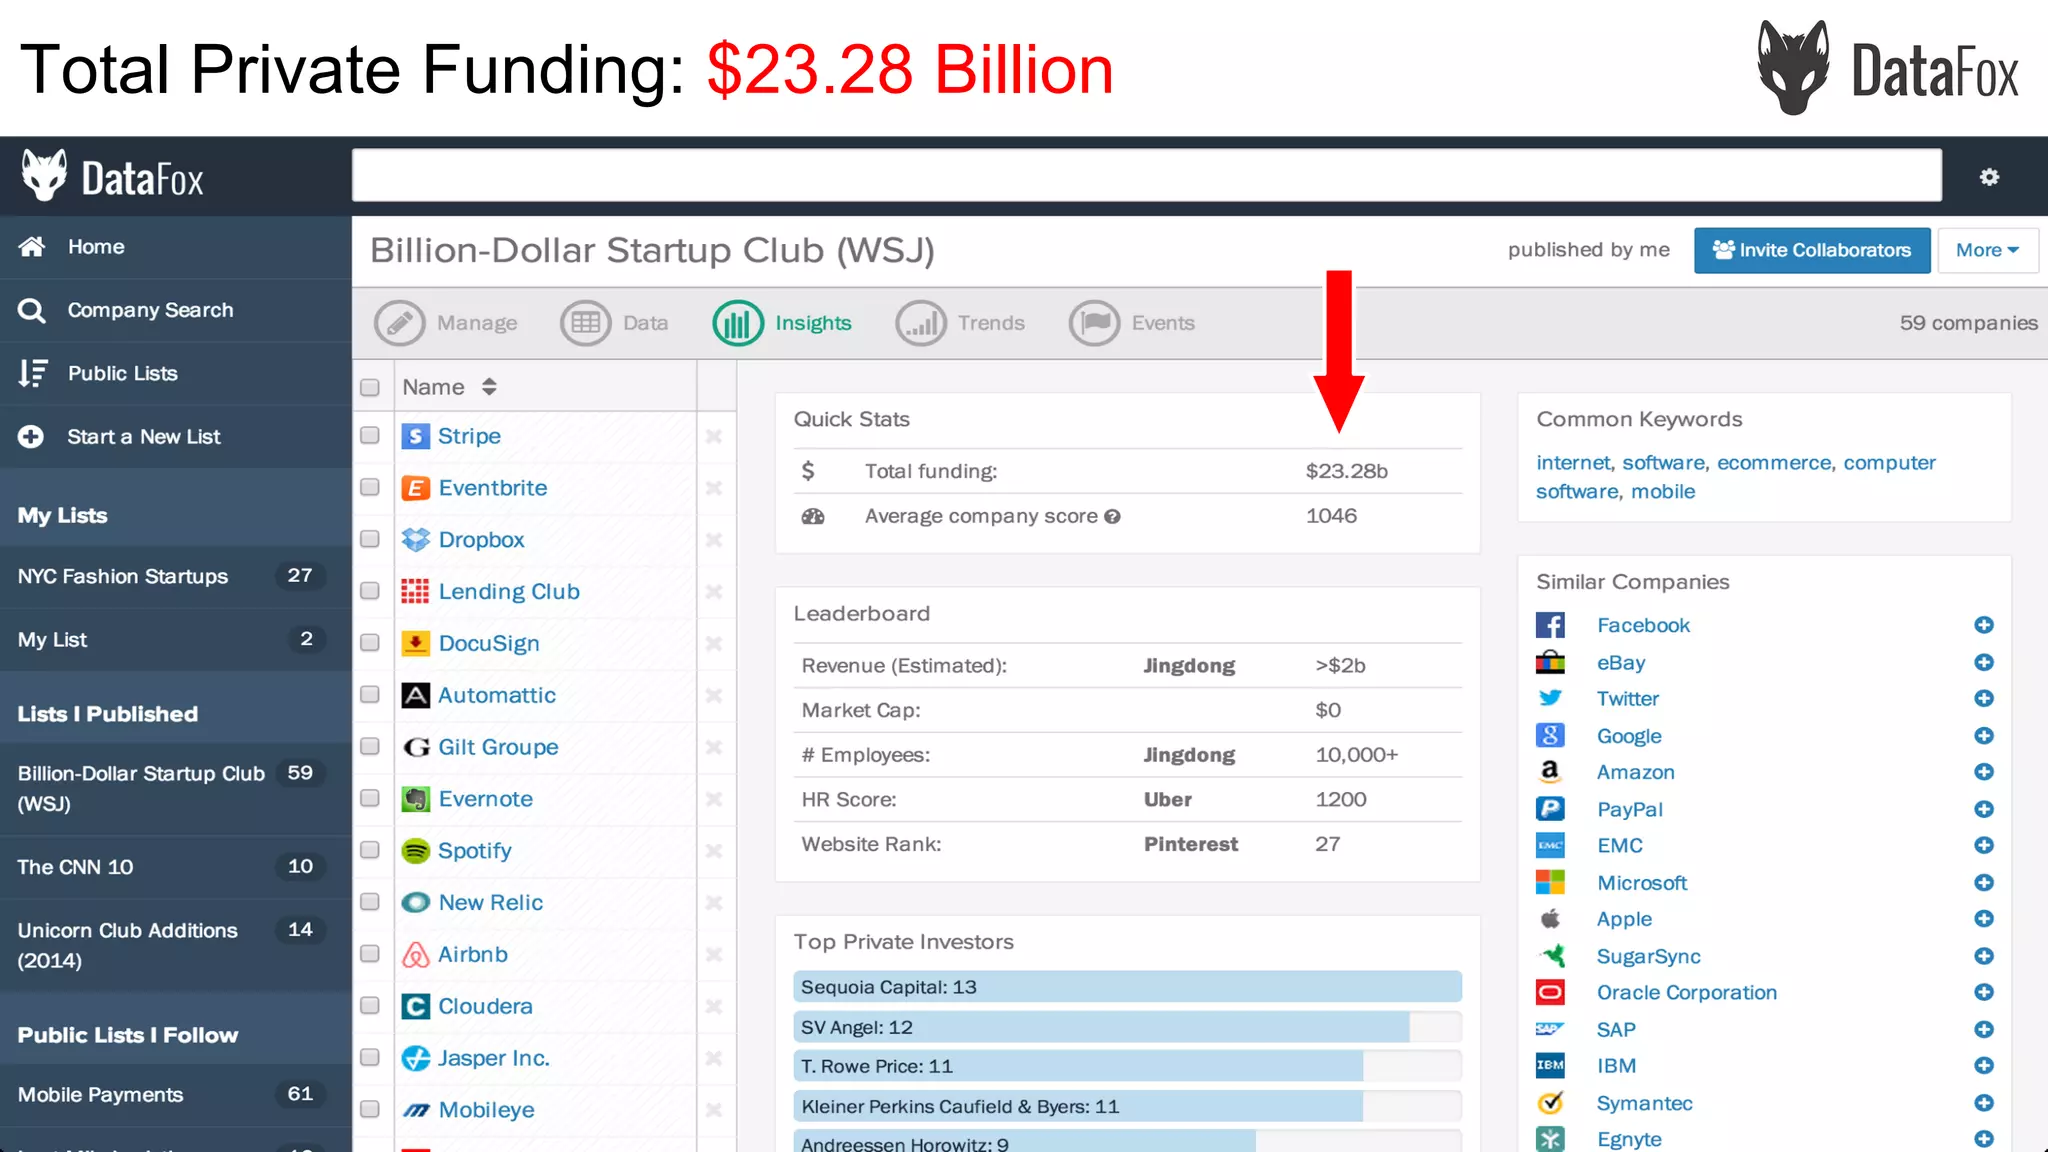This screenshot has width=2048, height=1152.
Task: Add Microsoft using its plus icon
Action: (1984, 883)
